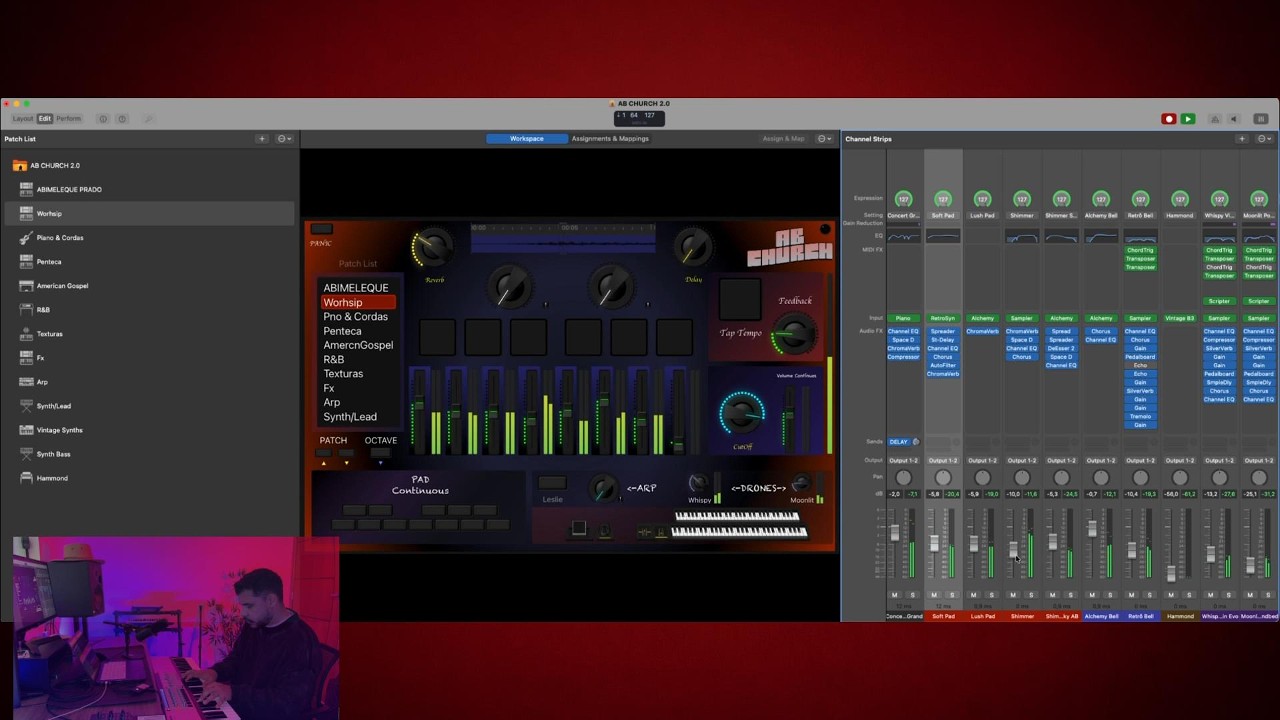Click the Feedback knob in workspace
Viewport: 1280px width, 720px height.
[794, 335]
